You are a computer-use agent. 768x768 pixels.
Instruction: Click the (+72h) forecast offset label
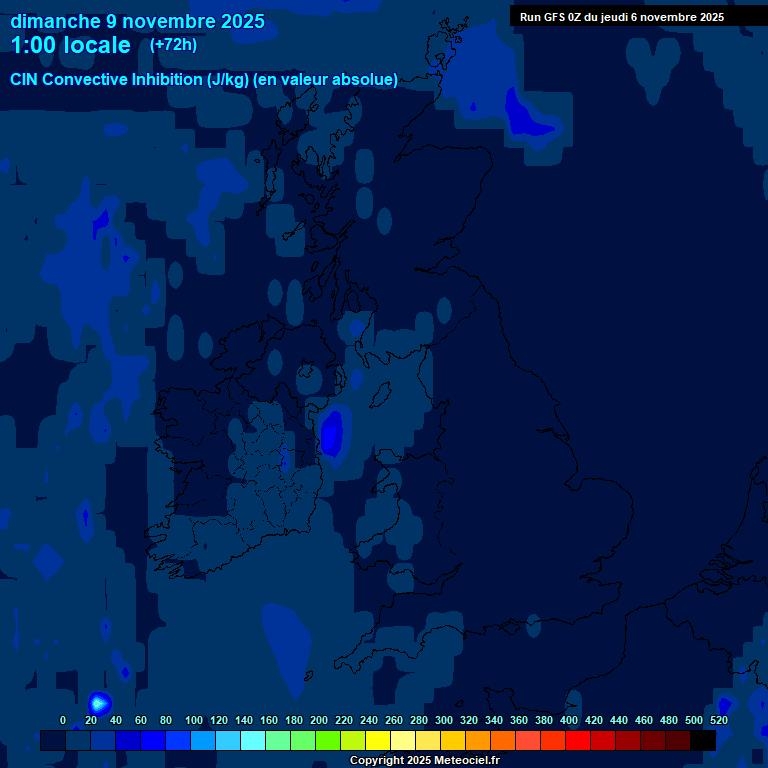pos(173,45)
